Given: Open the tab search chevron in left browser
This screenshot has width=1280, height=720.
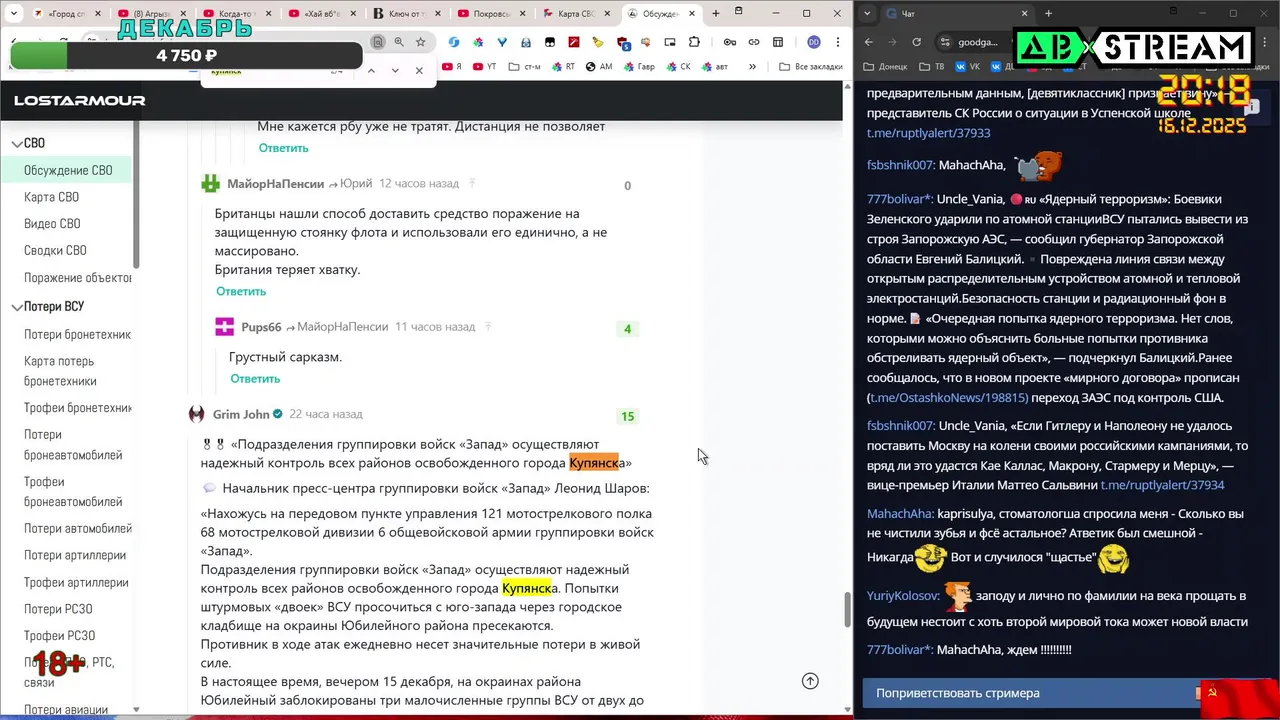Looking at the screenshot, I should [x=16, y=14].
